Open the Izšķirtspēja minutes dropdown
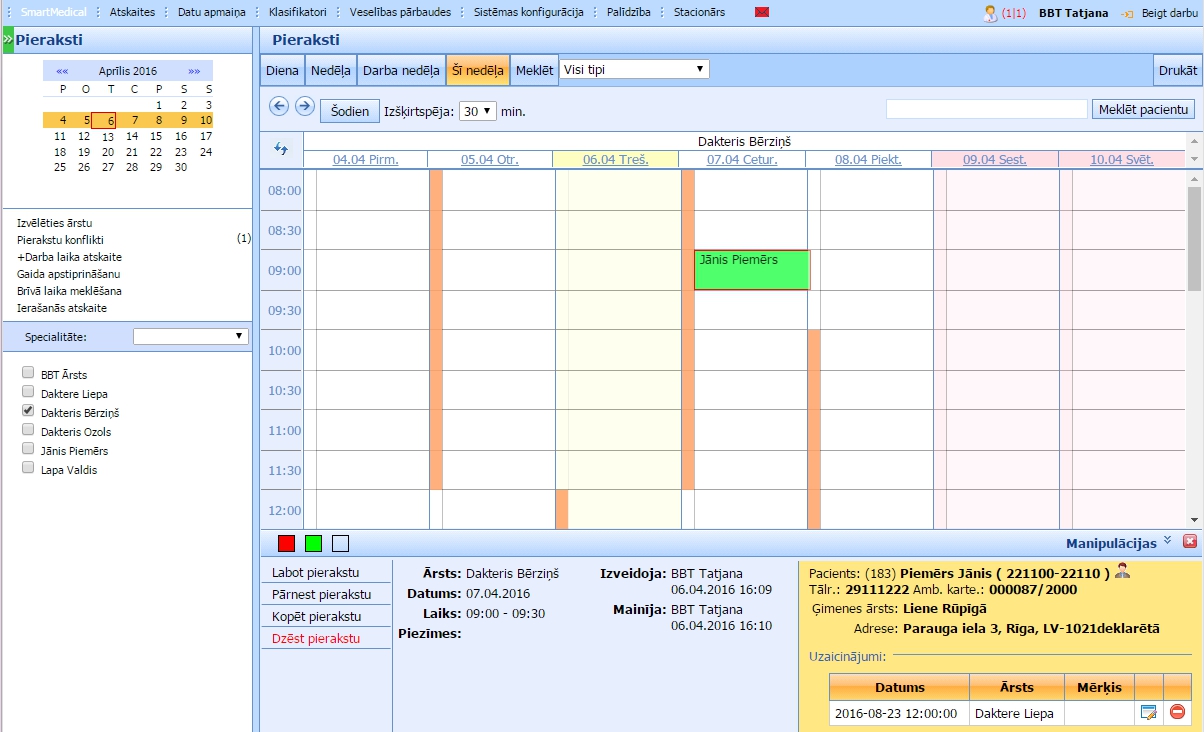The height and width of the screenshot is (732, 1204). (477, 111)
